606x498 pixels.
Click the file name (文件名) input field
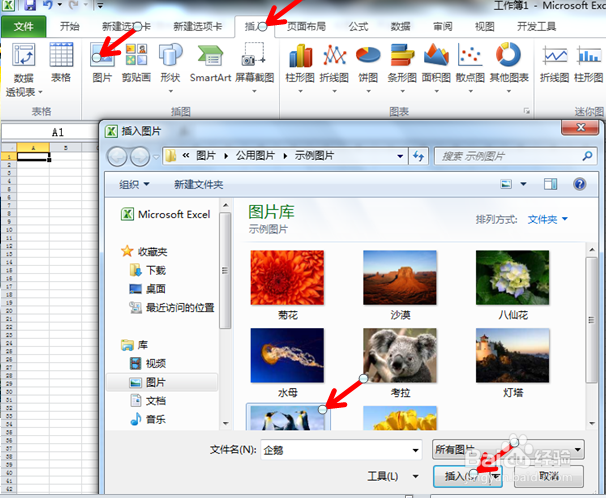pos(335,450)
